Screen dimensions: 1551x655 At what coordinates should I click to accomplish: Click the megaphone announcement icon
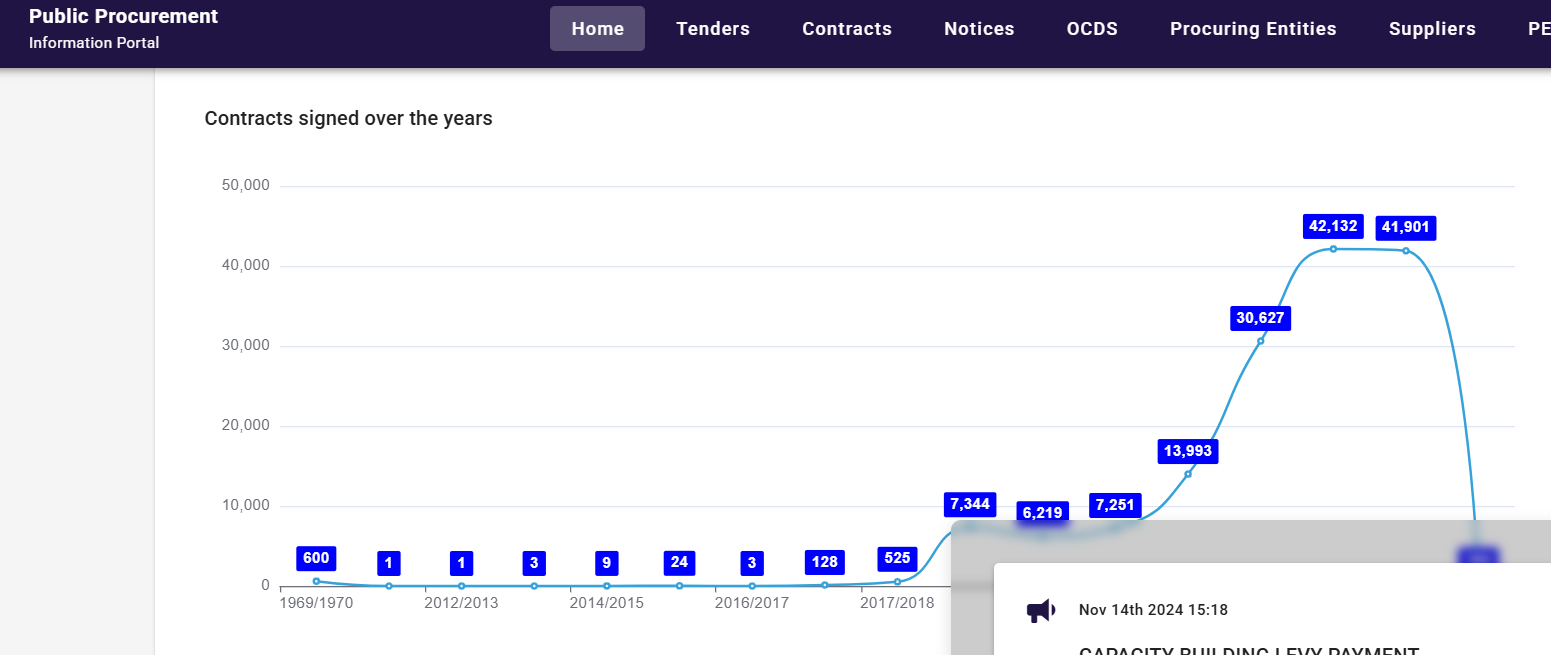pos(1041,610)
